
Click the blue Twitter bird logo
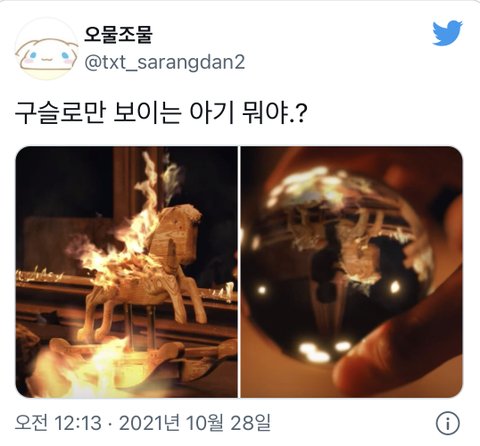447,33
